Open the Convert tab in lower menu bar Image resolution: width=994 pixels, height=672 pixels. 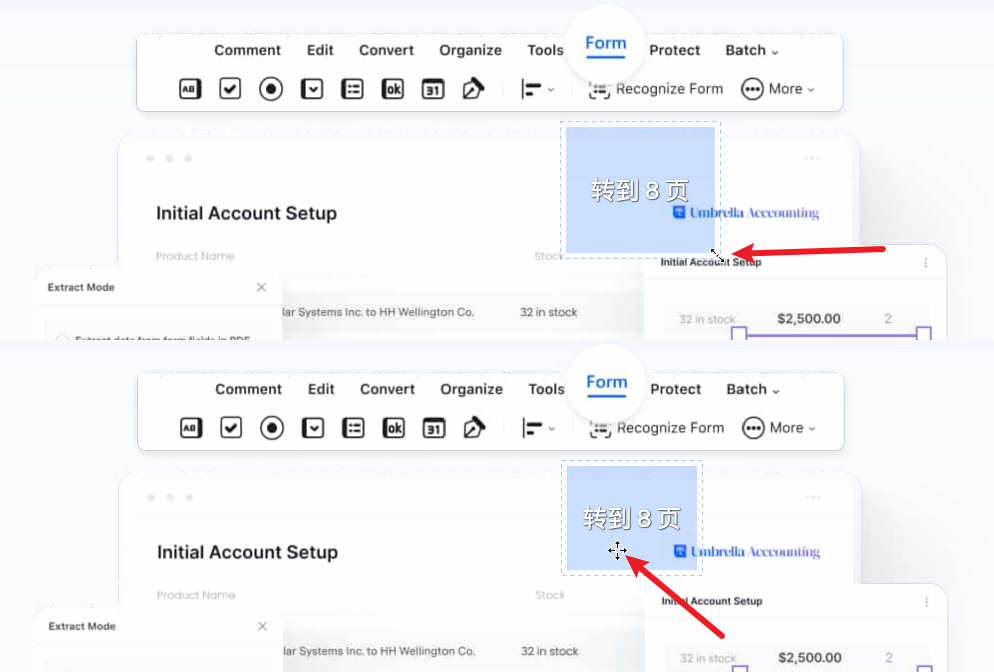pyautogui.click(x=387, y=389)
